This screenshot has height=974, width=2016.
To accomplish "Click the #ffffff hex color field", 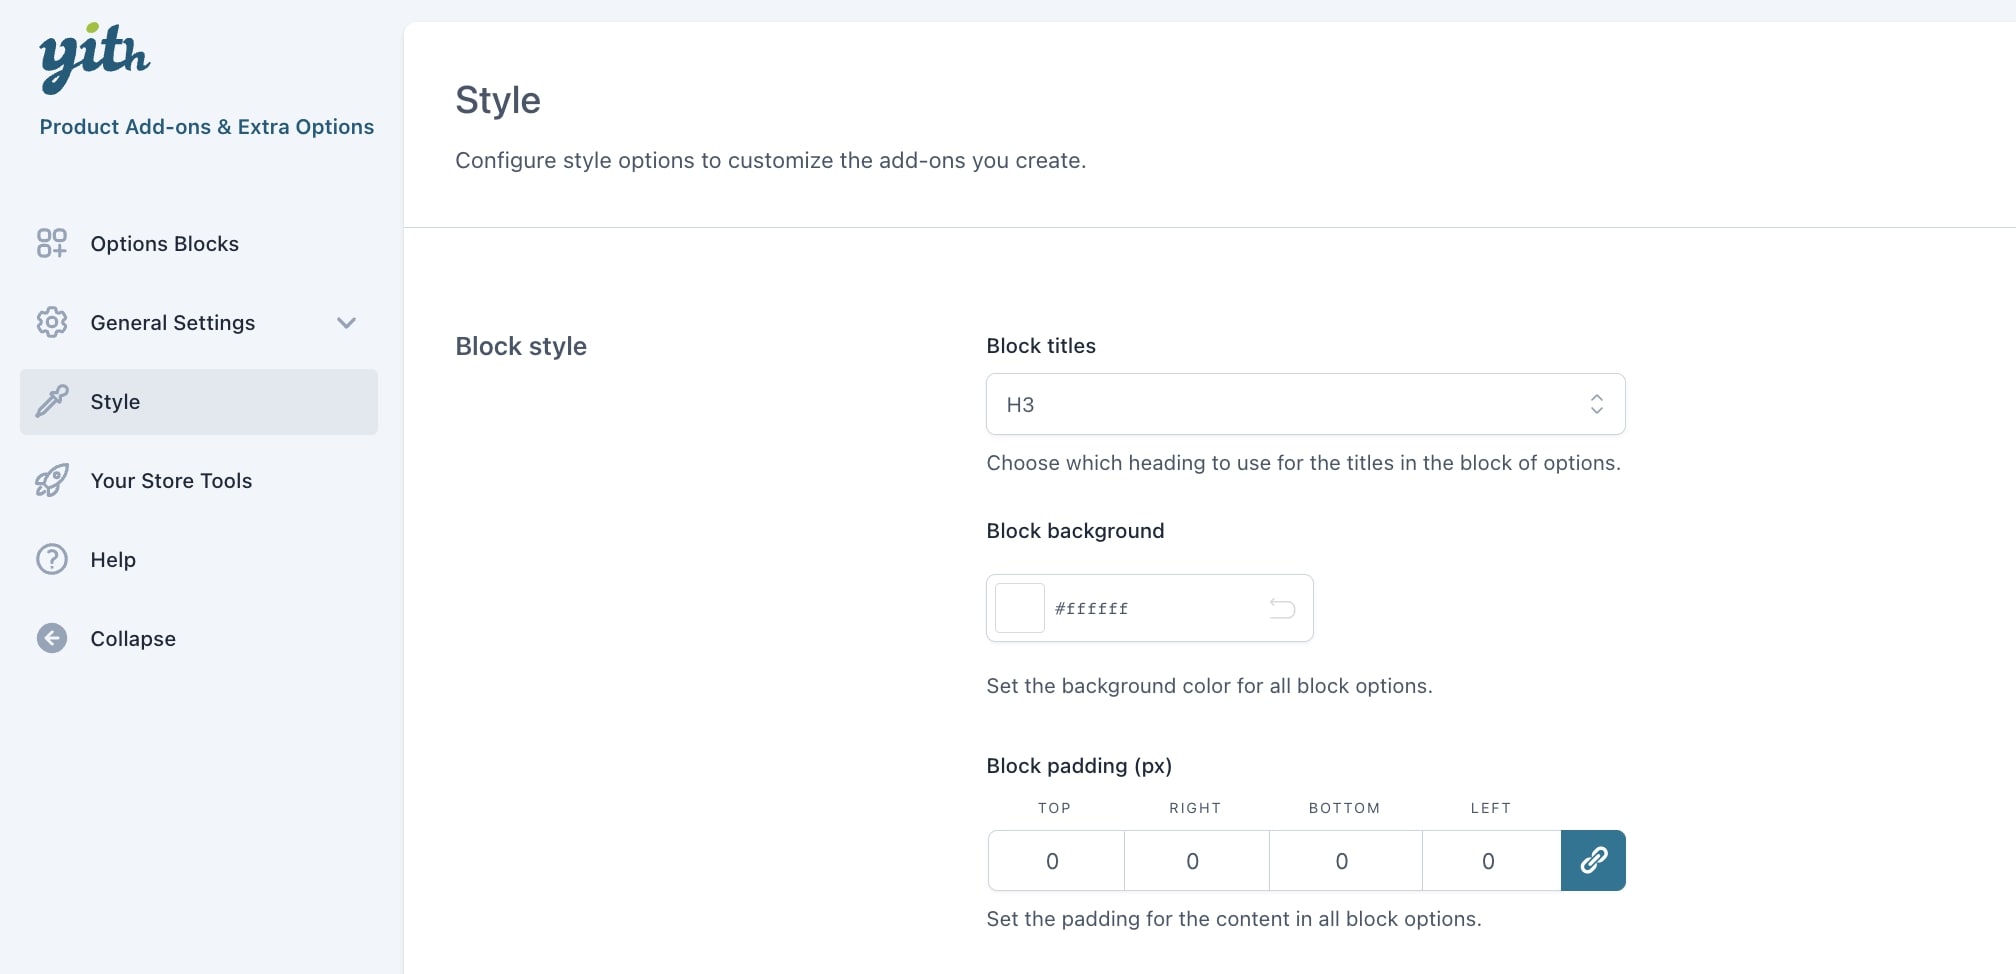I will [1150, 608].
